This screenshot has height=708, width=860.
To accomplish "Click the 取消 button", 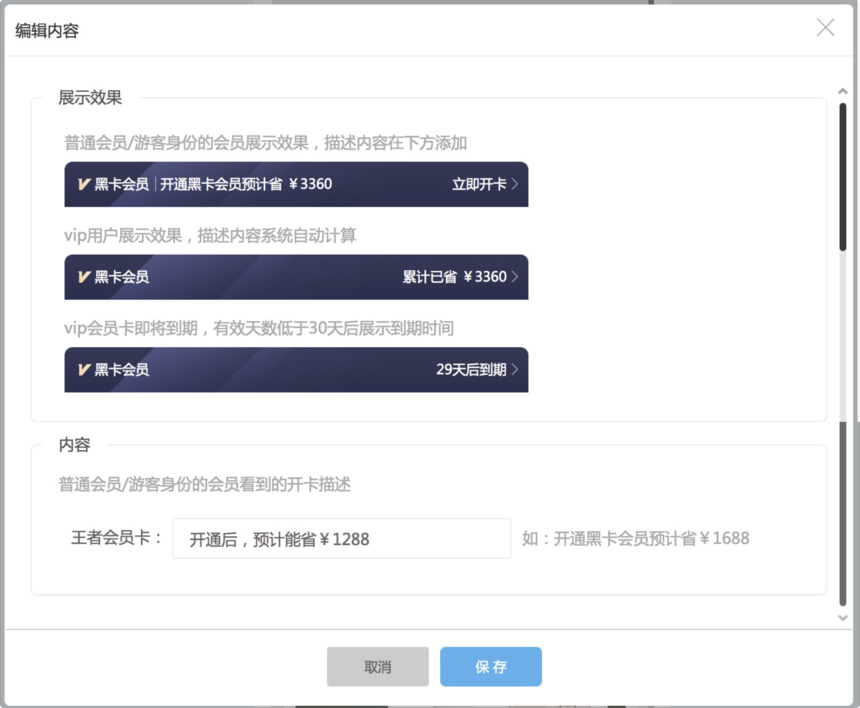I will pyautogui.click(x=378, y=667).
